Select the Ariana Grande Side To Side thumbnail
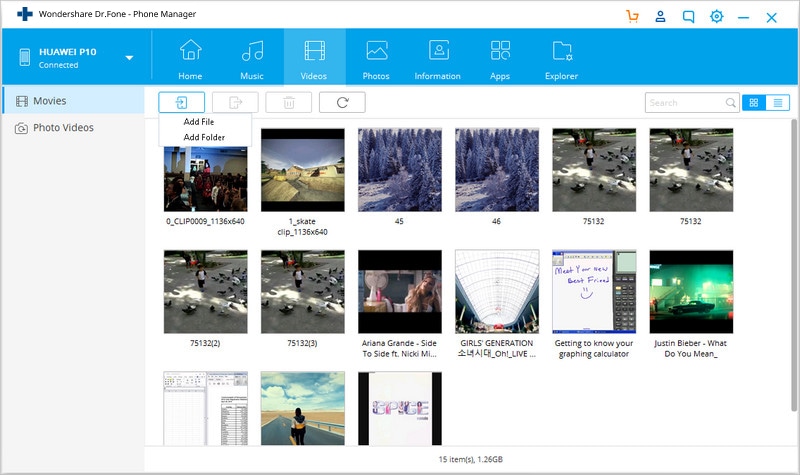Screen dimensions: 800x475 tap(400, 292)
